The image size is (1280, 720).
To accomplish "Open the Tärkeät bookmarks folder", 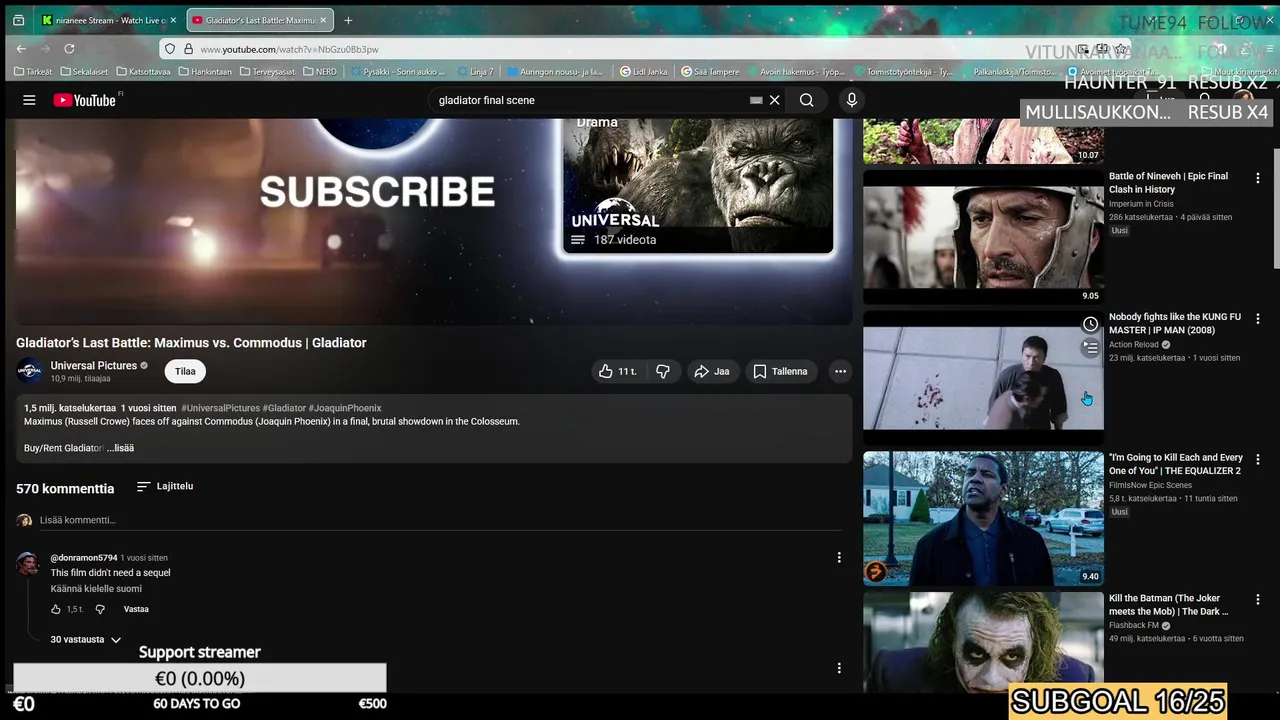I will tap(33, 72).
